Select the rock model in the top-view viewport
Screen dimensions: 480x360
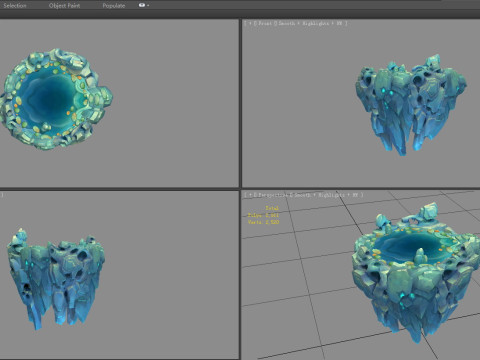(56, 99)
